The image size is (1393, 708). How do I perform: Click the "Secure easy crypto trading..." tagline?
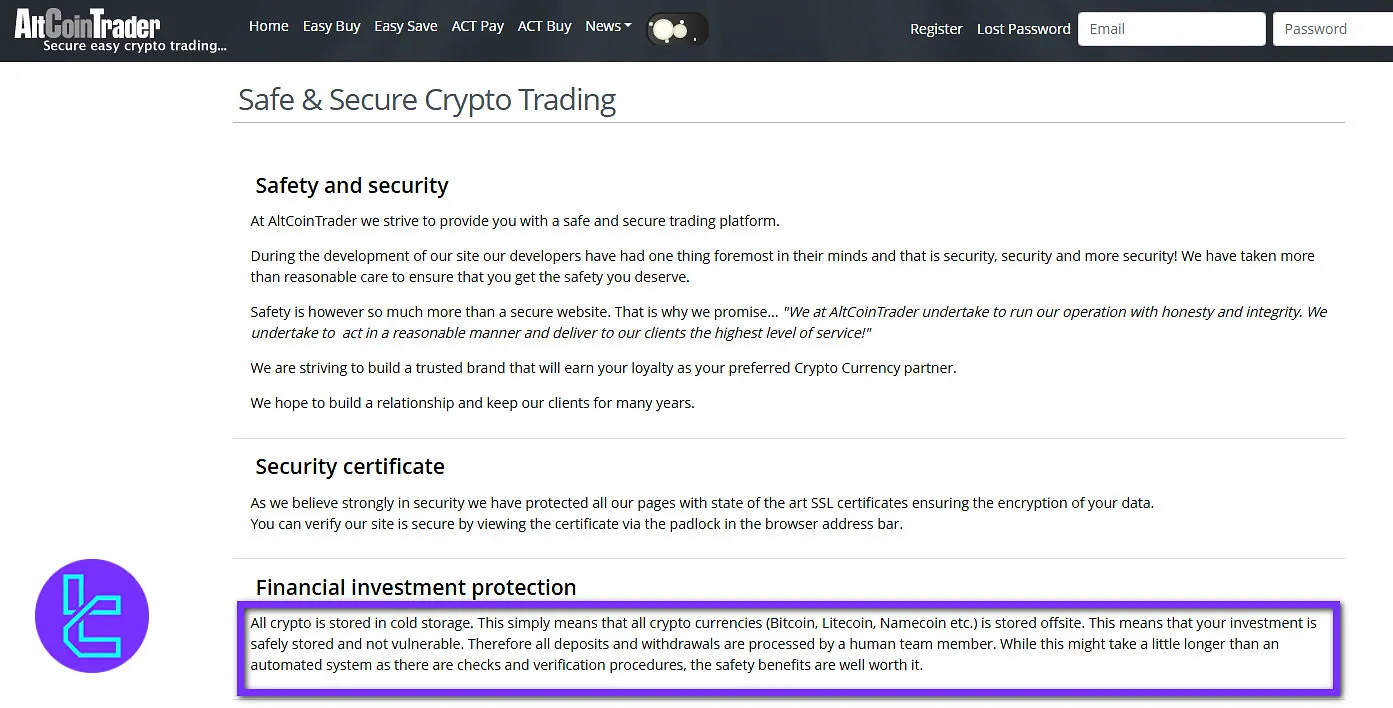(135, 46)
